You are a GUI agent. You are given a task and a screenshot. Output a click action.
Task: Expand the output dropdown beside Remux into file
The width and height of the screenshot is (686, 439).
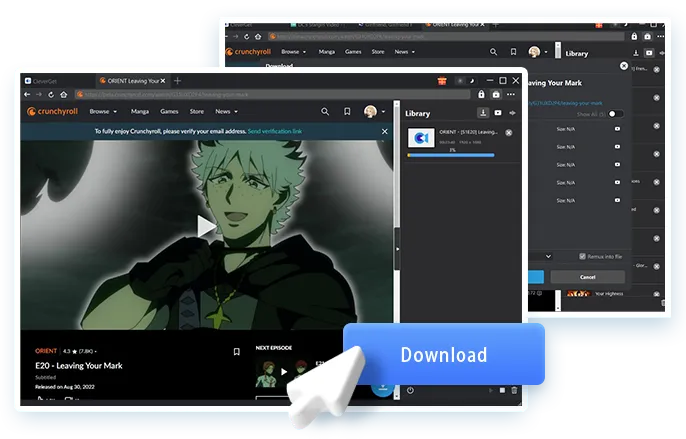pyautogui.click(x=548, y=256)
